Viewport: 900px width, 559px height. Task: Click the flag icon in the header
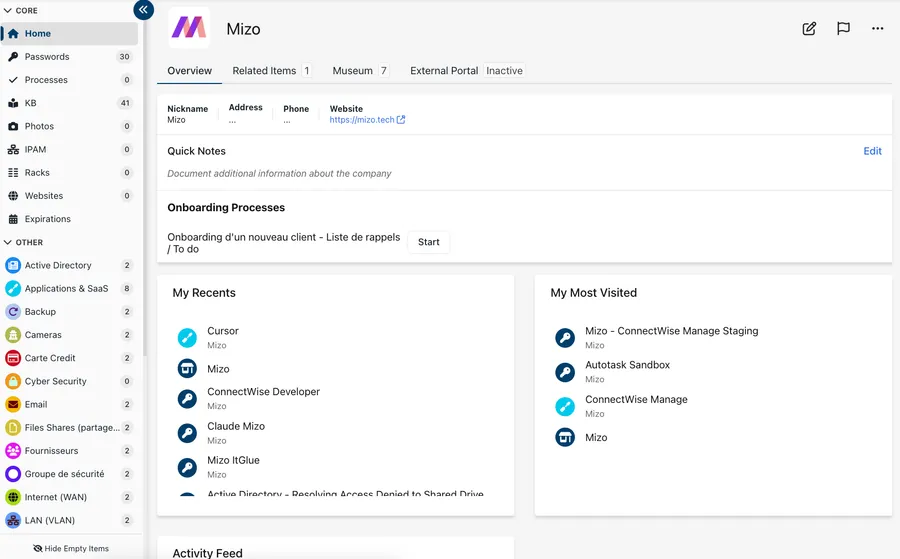click(843, 29)
